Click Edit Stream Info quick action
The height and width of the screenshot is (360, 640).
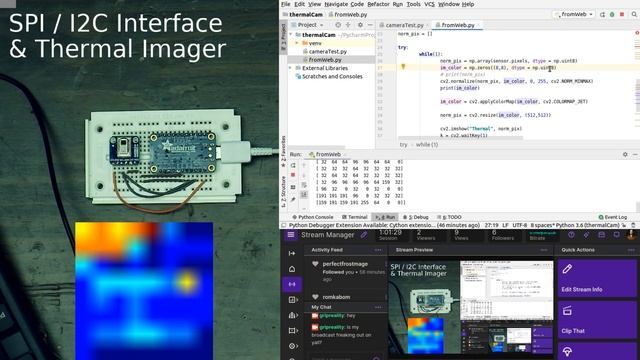[x=597, y=278]
